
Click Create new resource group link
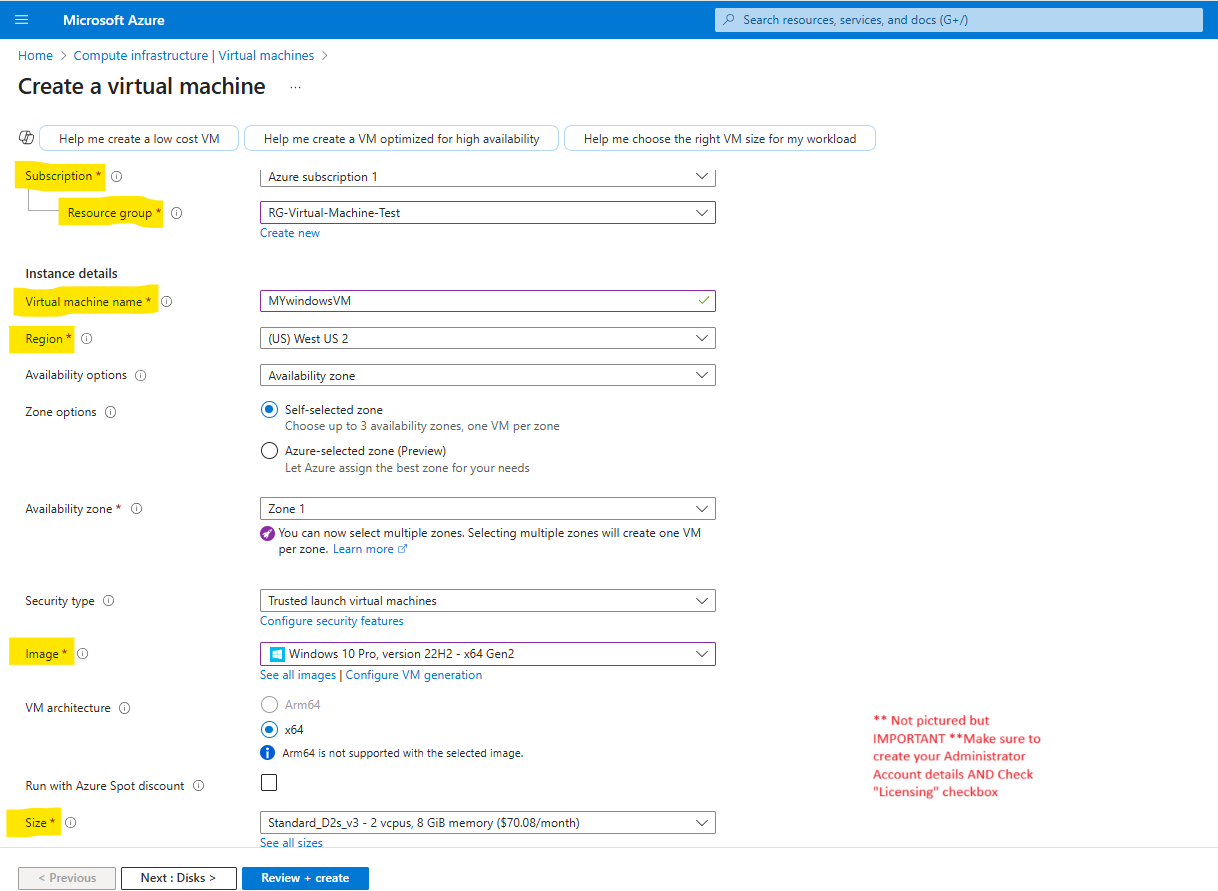point(290,233)
